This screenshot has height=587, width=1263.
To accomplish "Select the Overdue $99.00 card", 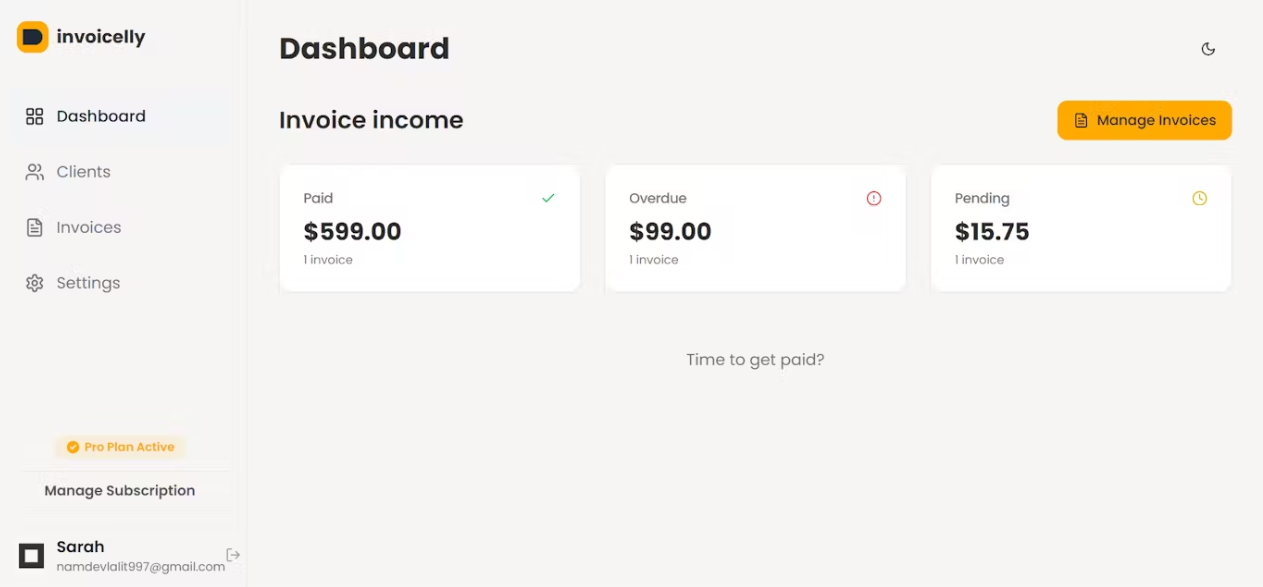I will (x=756, y=228).
